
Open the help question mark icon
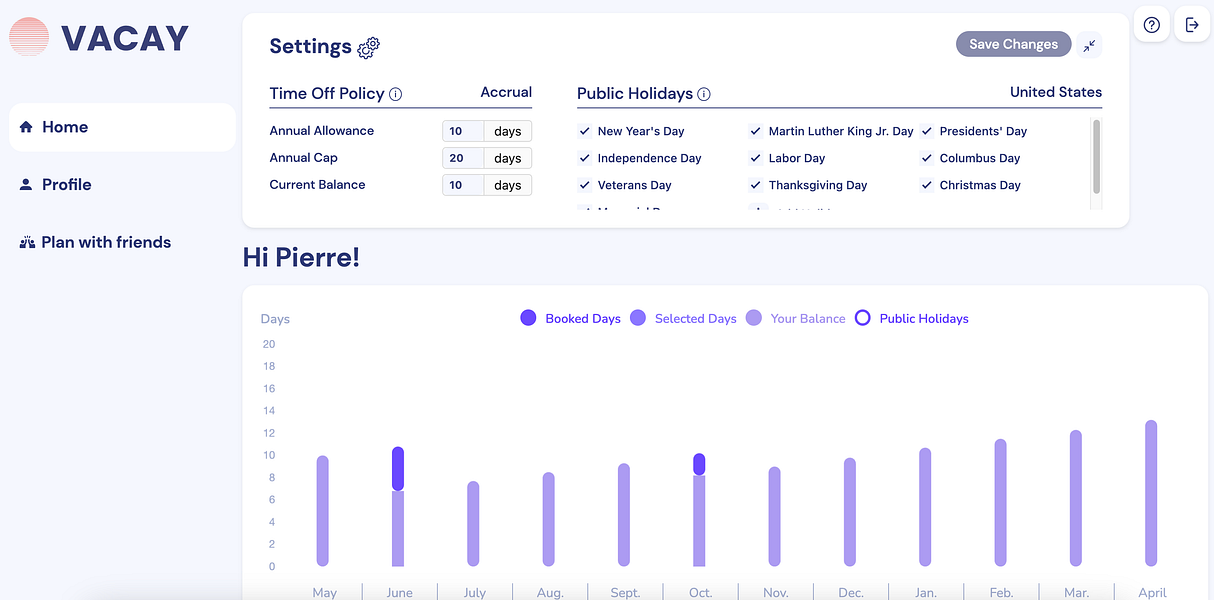[1152, 25]
